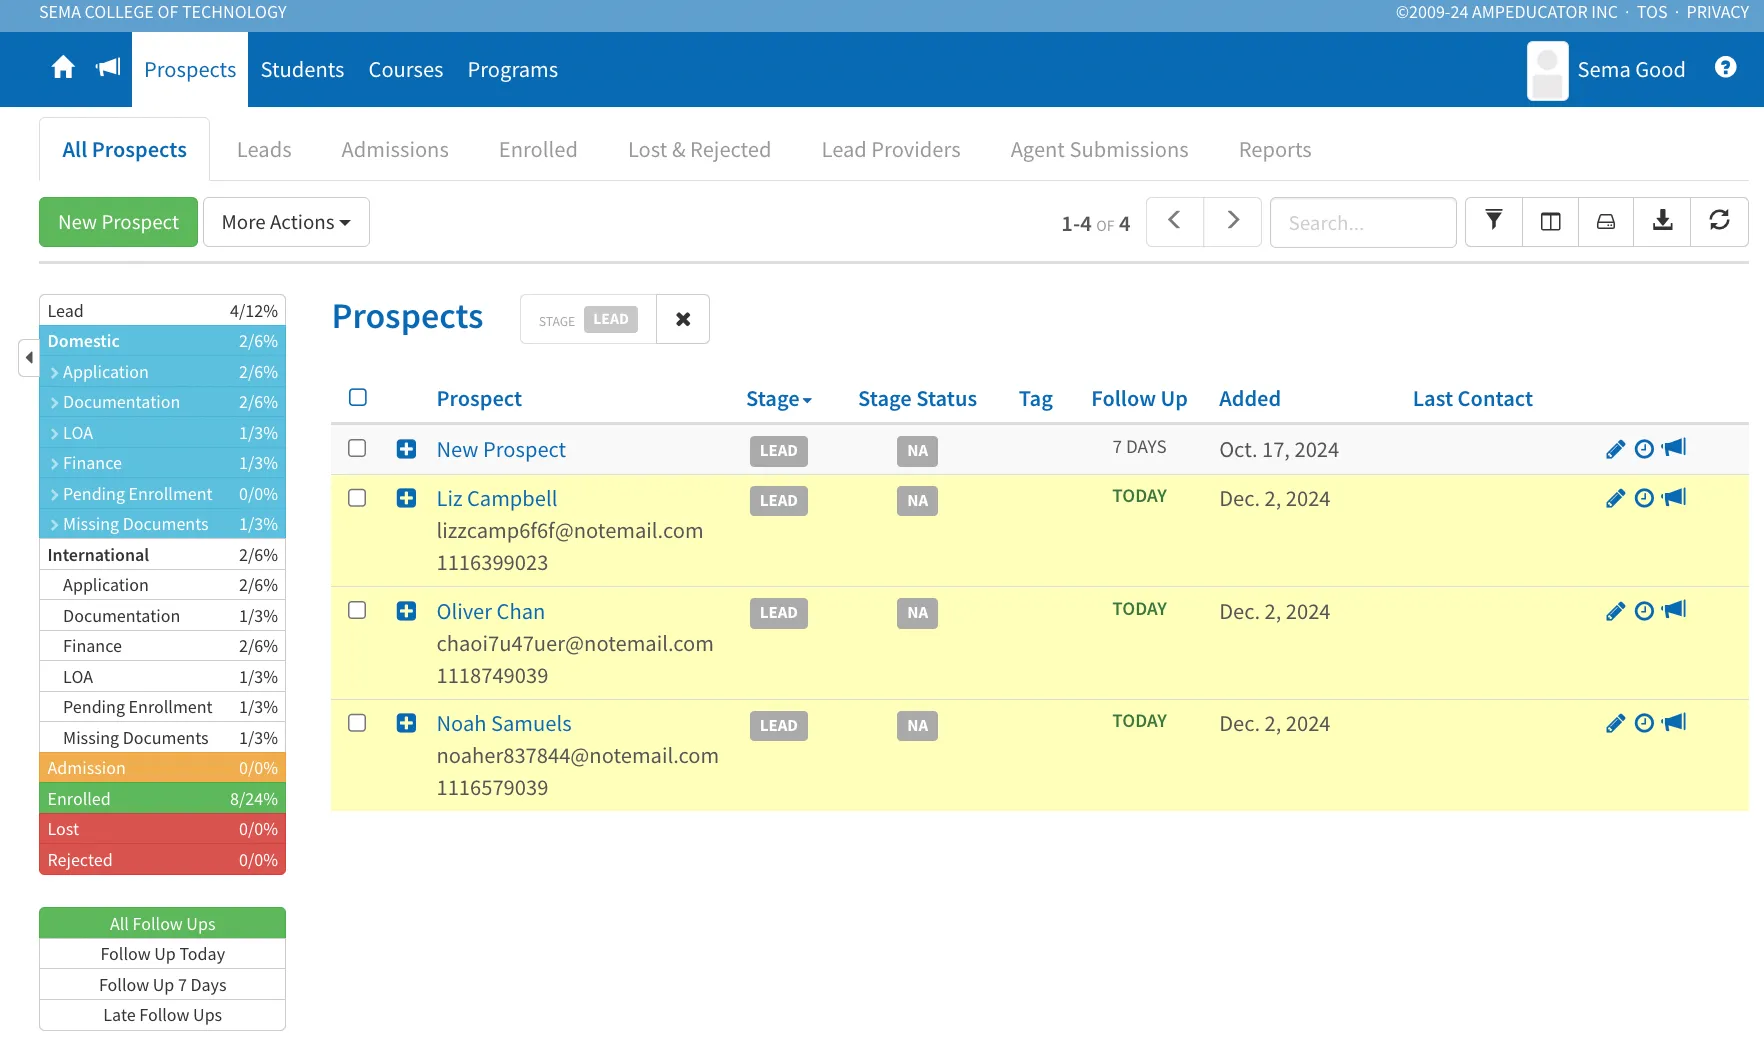Sort by the Stage column dropdown
The width and height of the screenshot is (1764, 1052).
coord(778,399)
